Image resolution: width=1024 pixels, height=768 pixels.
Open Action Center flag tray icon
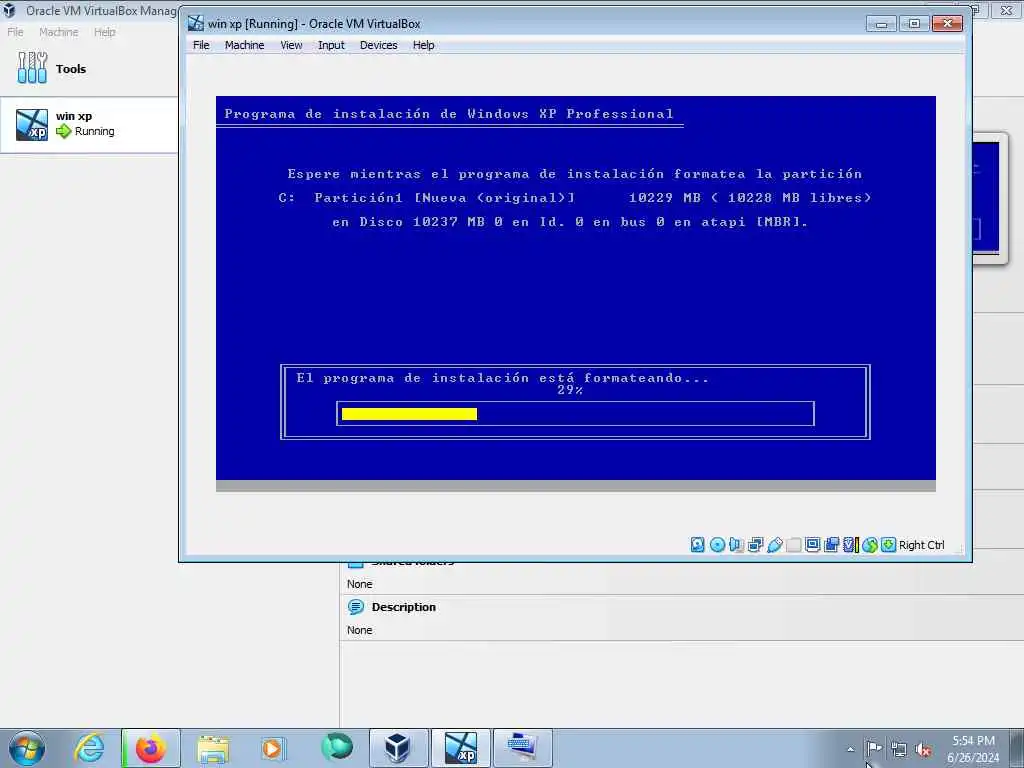coord(873,748)
